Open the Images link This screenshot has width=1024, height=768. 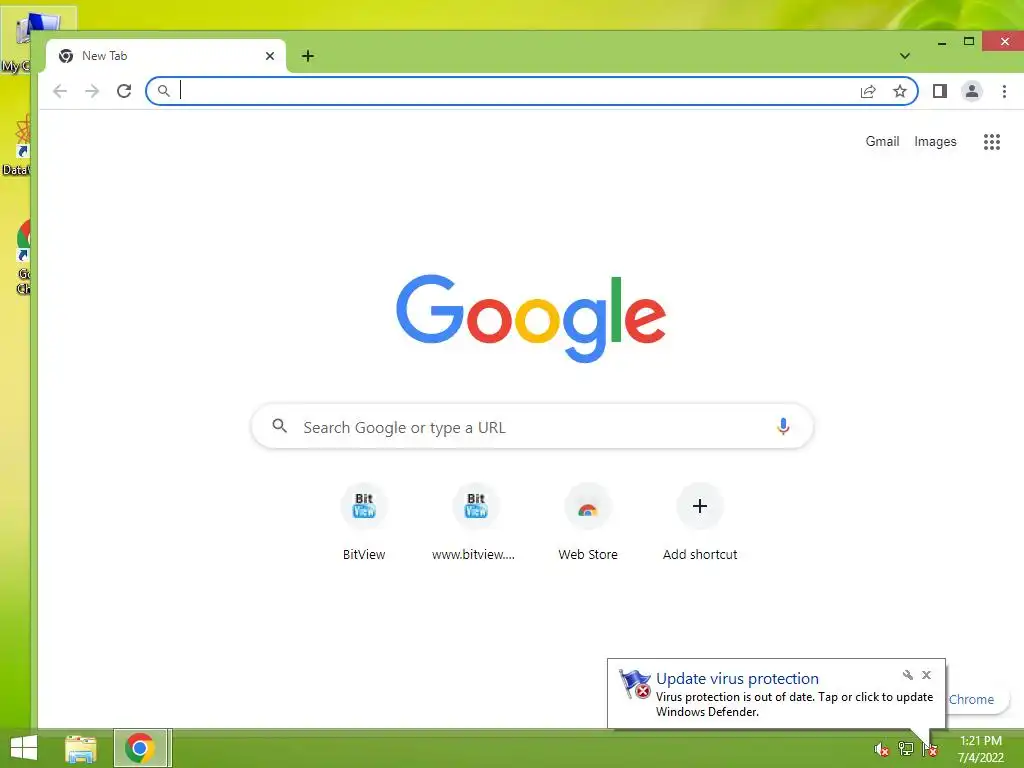coord(935,142)
